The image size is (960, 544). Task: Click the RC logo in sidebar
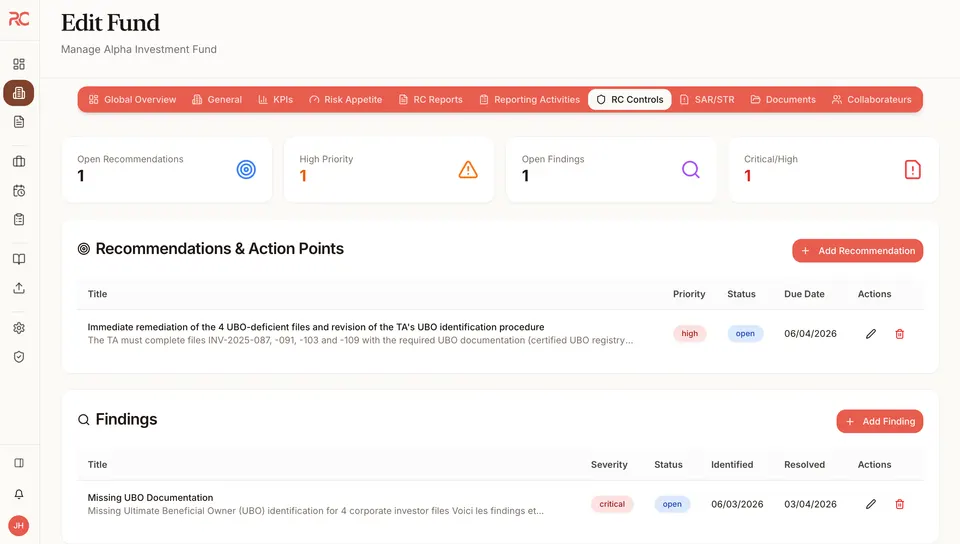[x=19, y=19]
